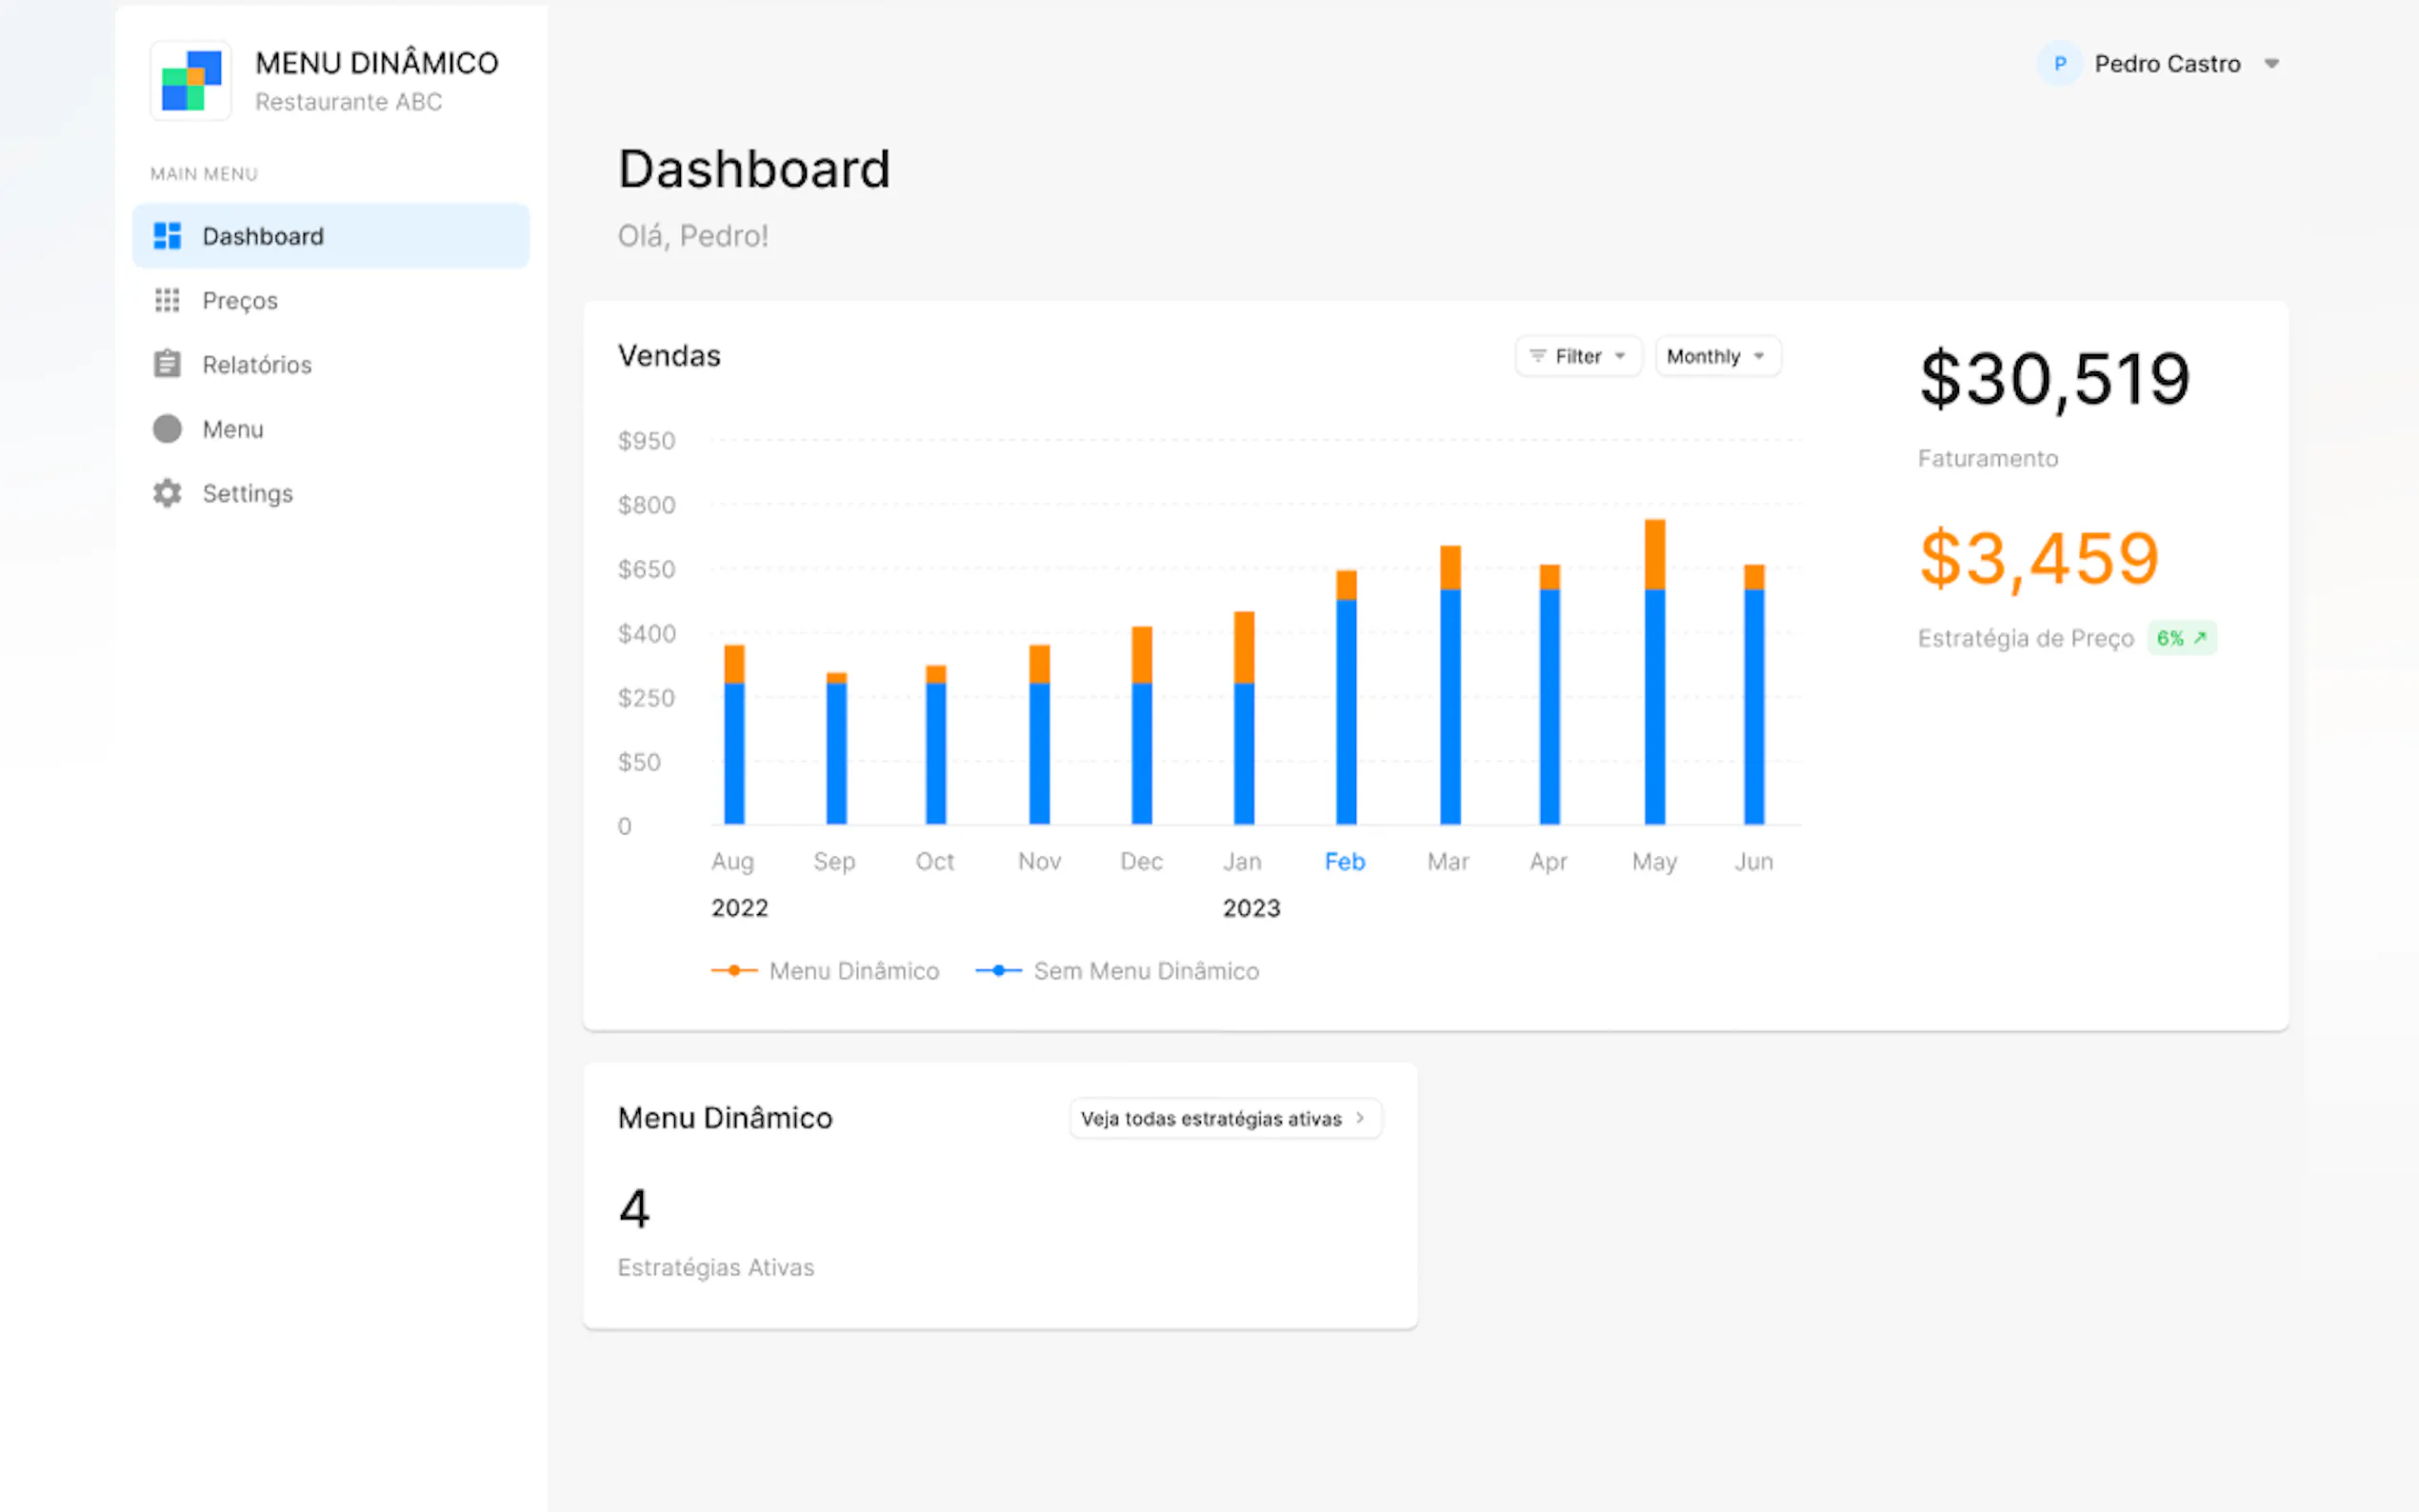Click the green 6% growth badge

(2181, 638)
